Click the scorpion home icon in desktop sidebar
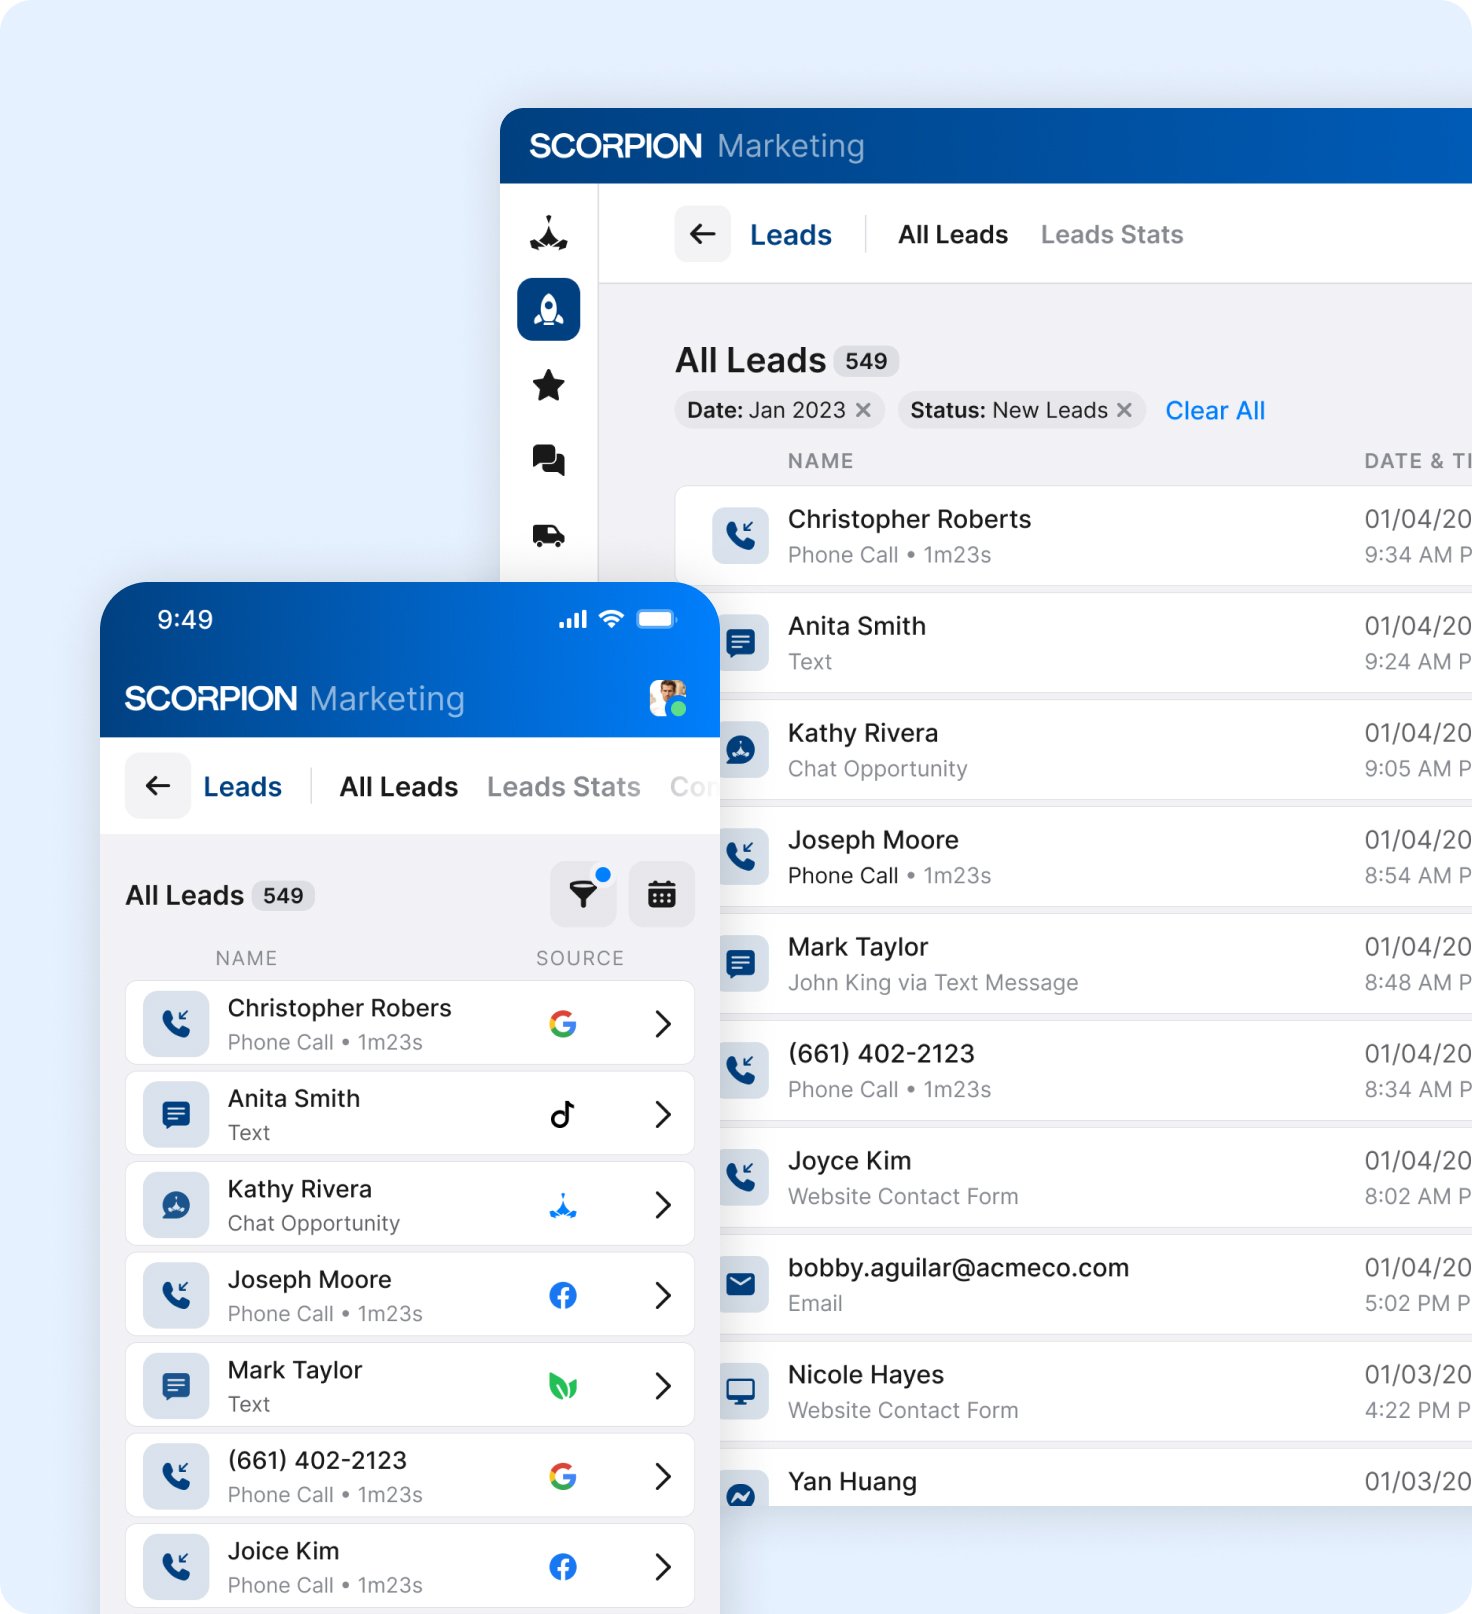 click(548, 234)
